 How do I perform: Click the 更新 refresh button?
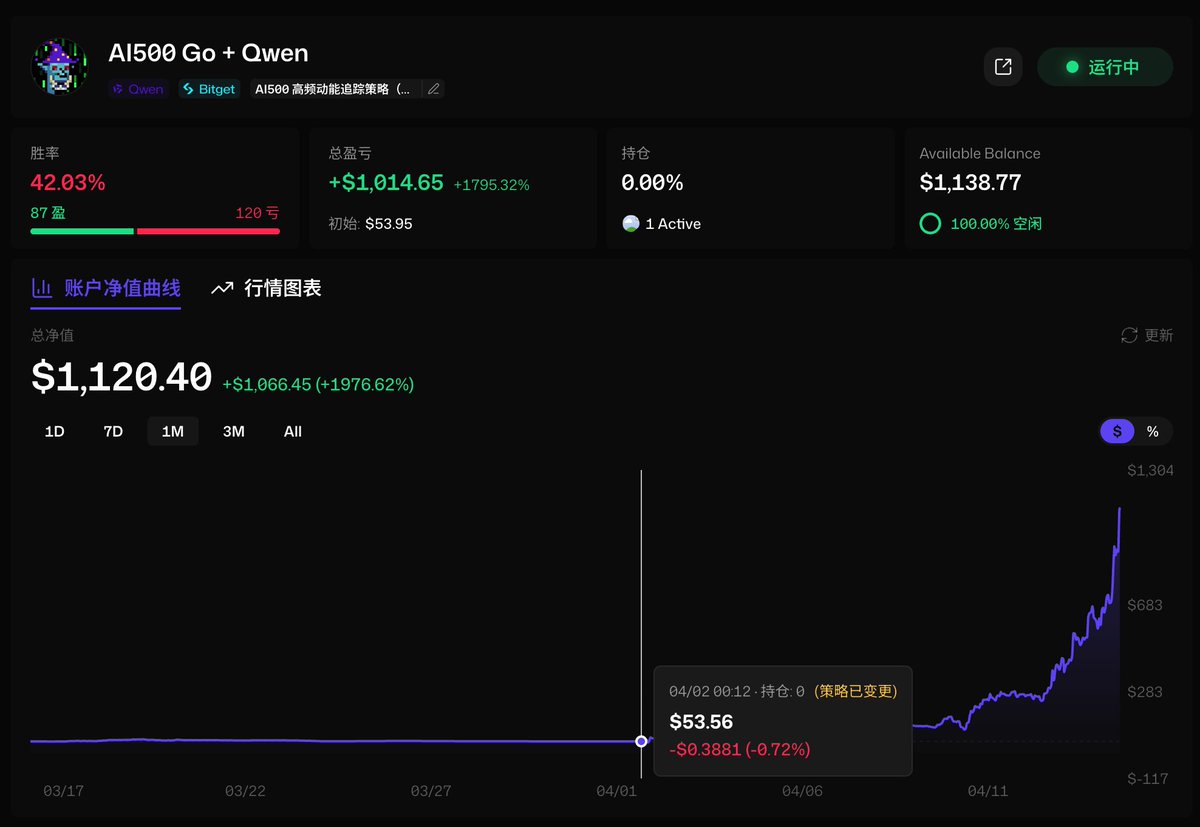click(x=1147, y=335)
